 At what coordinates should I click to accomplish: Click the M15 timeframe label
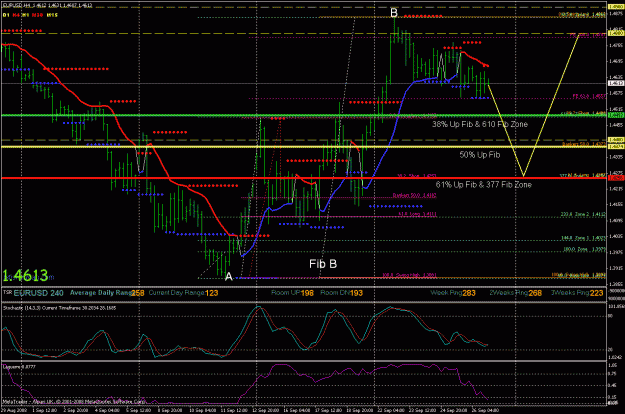tap(52, 15)
